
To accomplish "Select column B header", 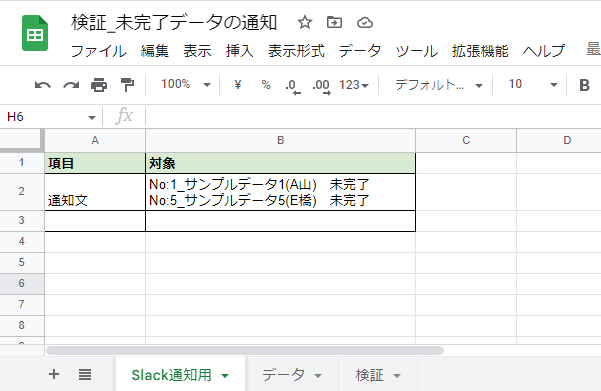I will tap(281, 141).
